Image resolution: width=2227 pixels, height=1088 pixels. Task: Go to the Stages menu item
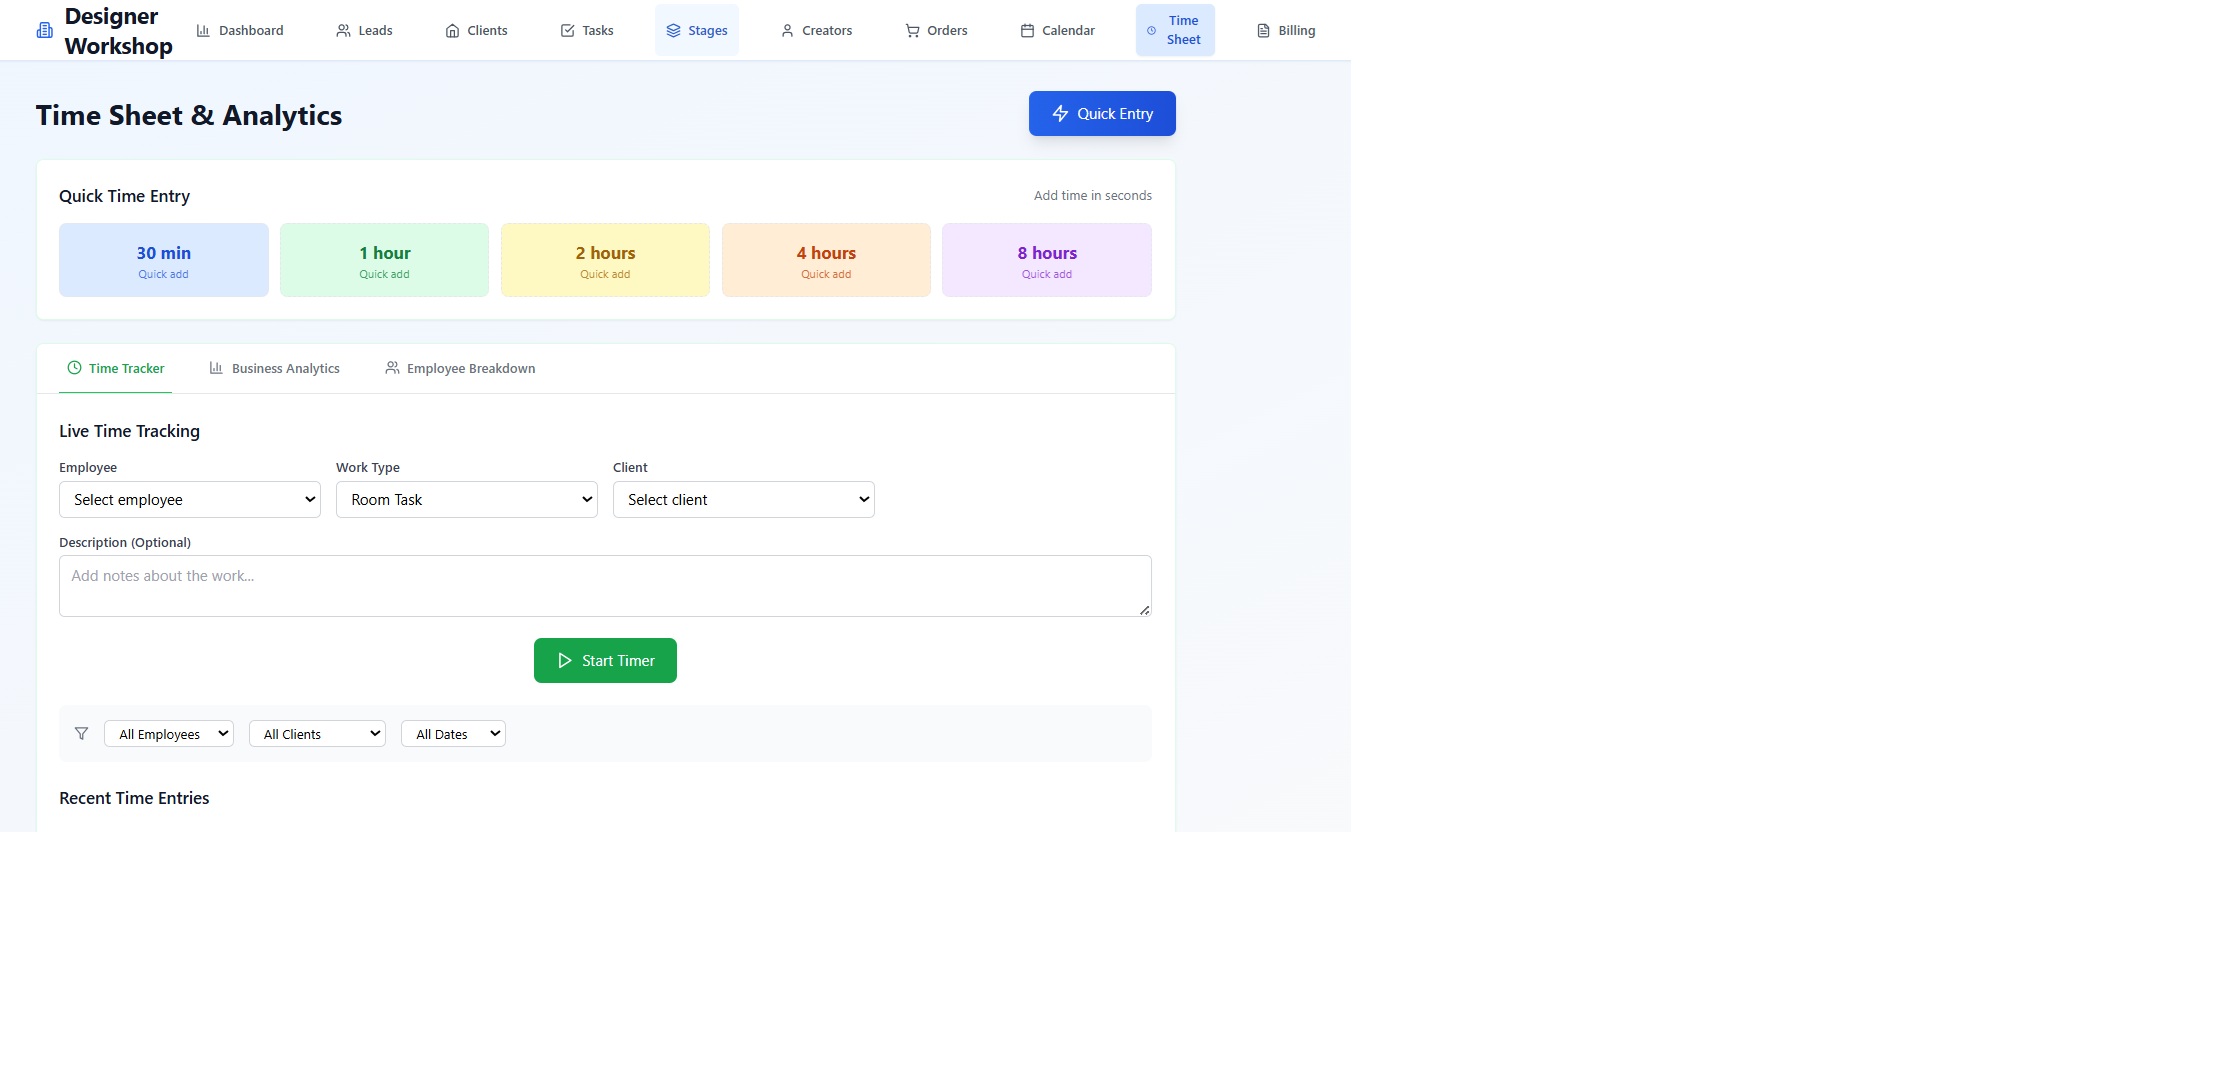point(697,31)
